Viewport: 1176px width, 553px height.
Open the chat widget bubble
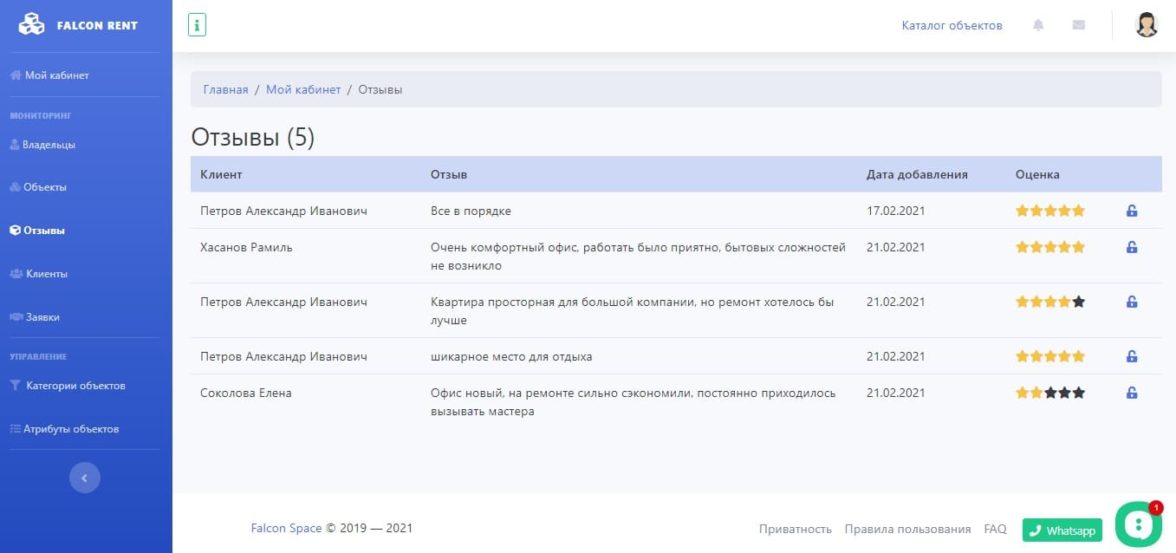(x=1137, y=523)
